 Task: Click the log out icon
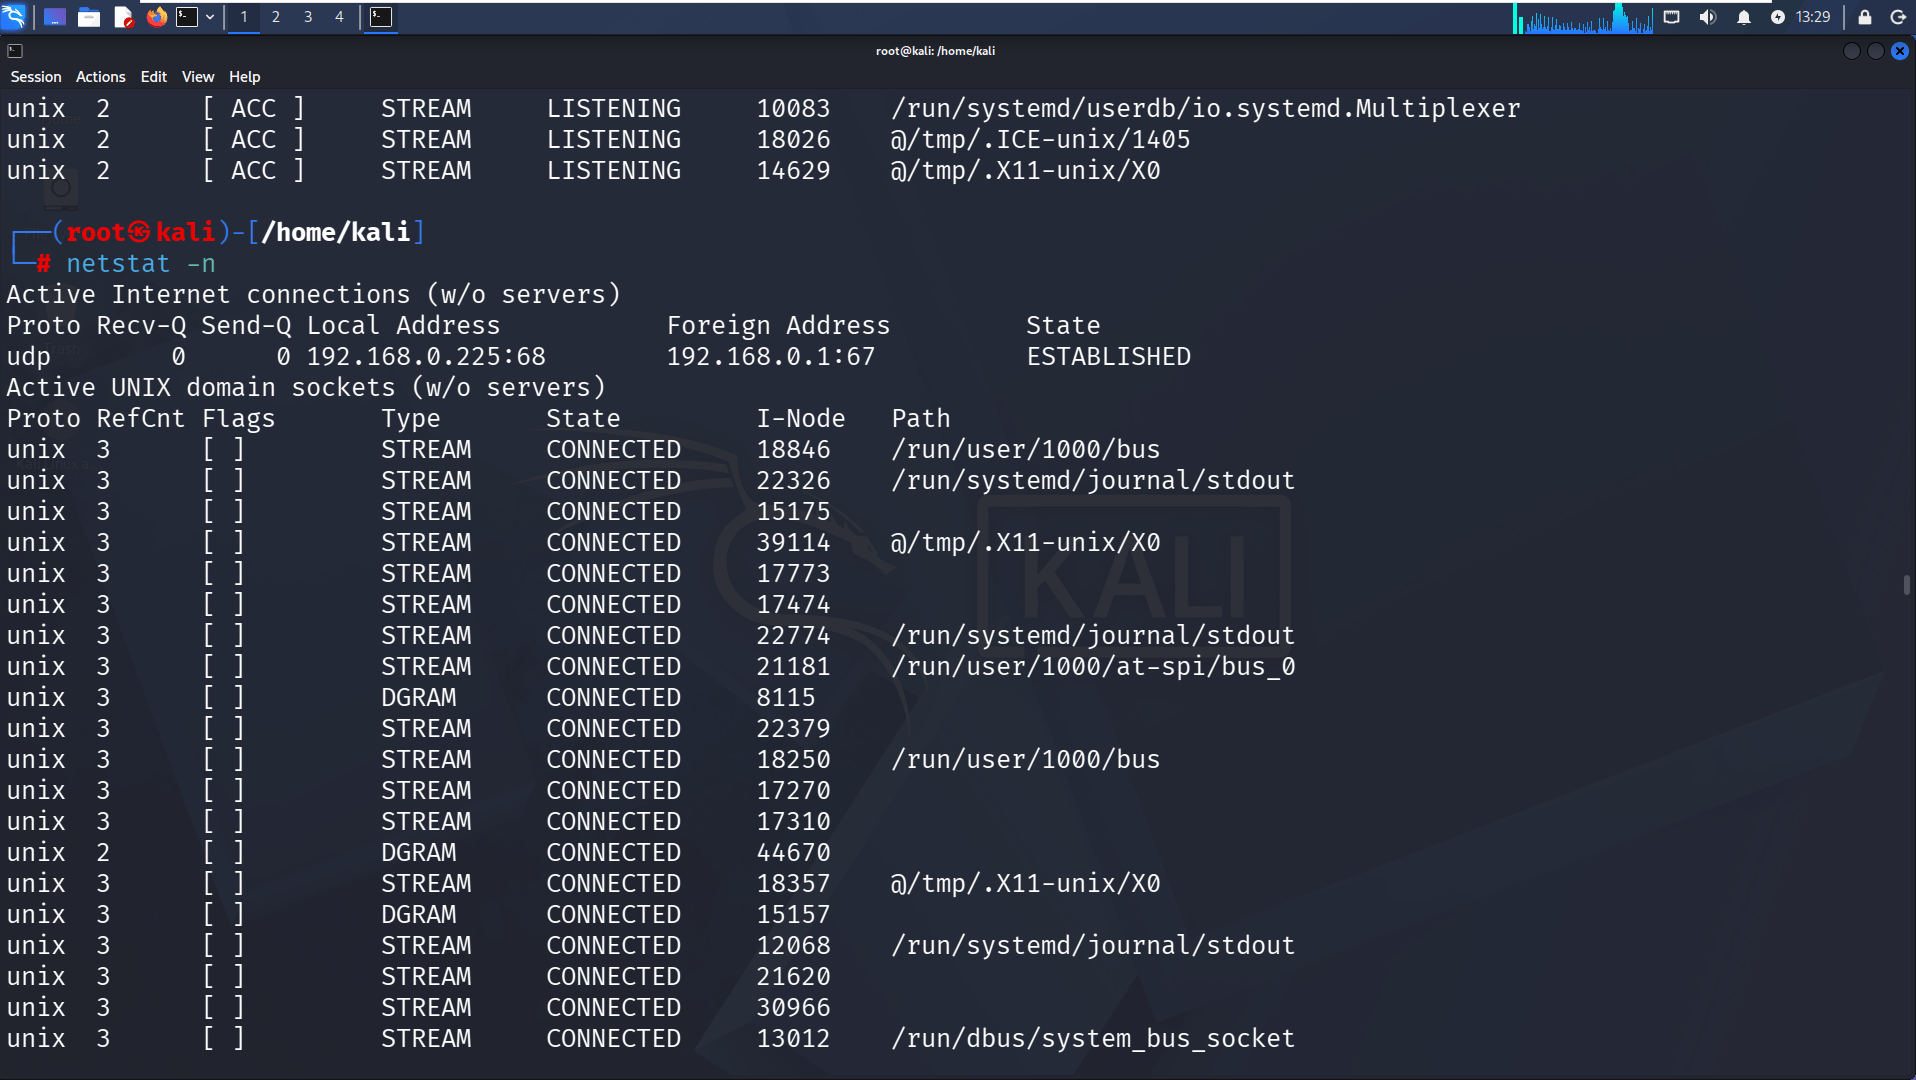click(x=1897, y=17)
